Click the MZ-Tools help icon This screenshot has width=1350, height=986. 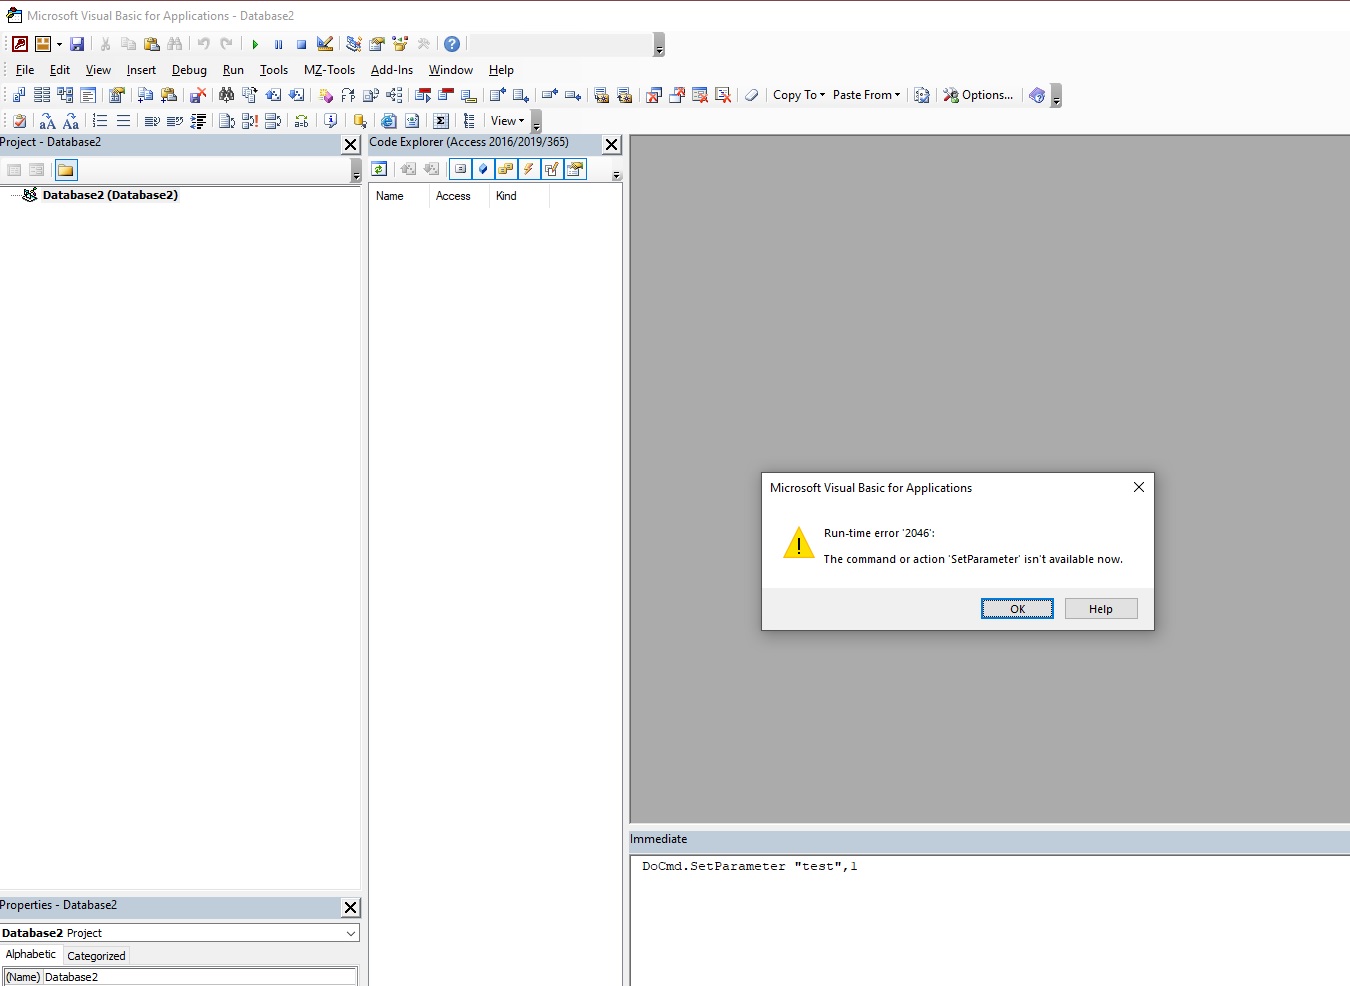tap(1037, 95)
